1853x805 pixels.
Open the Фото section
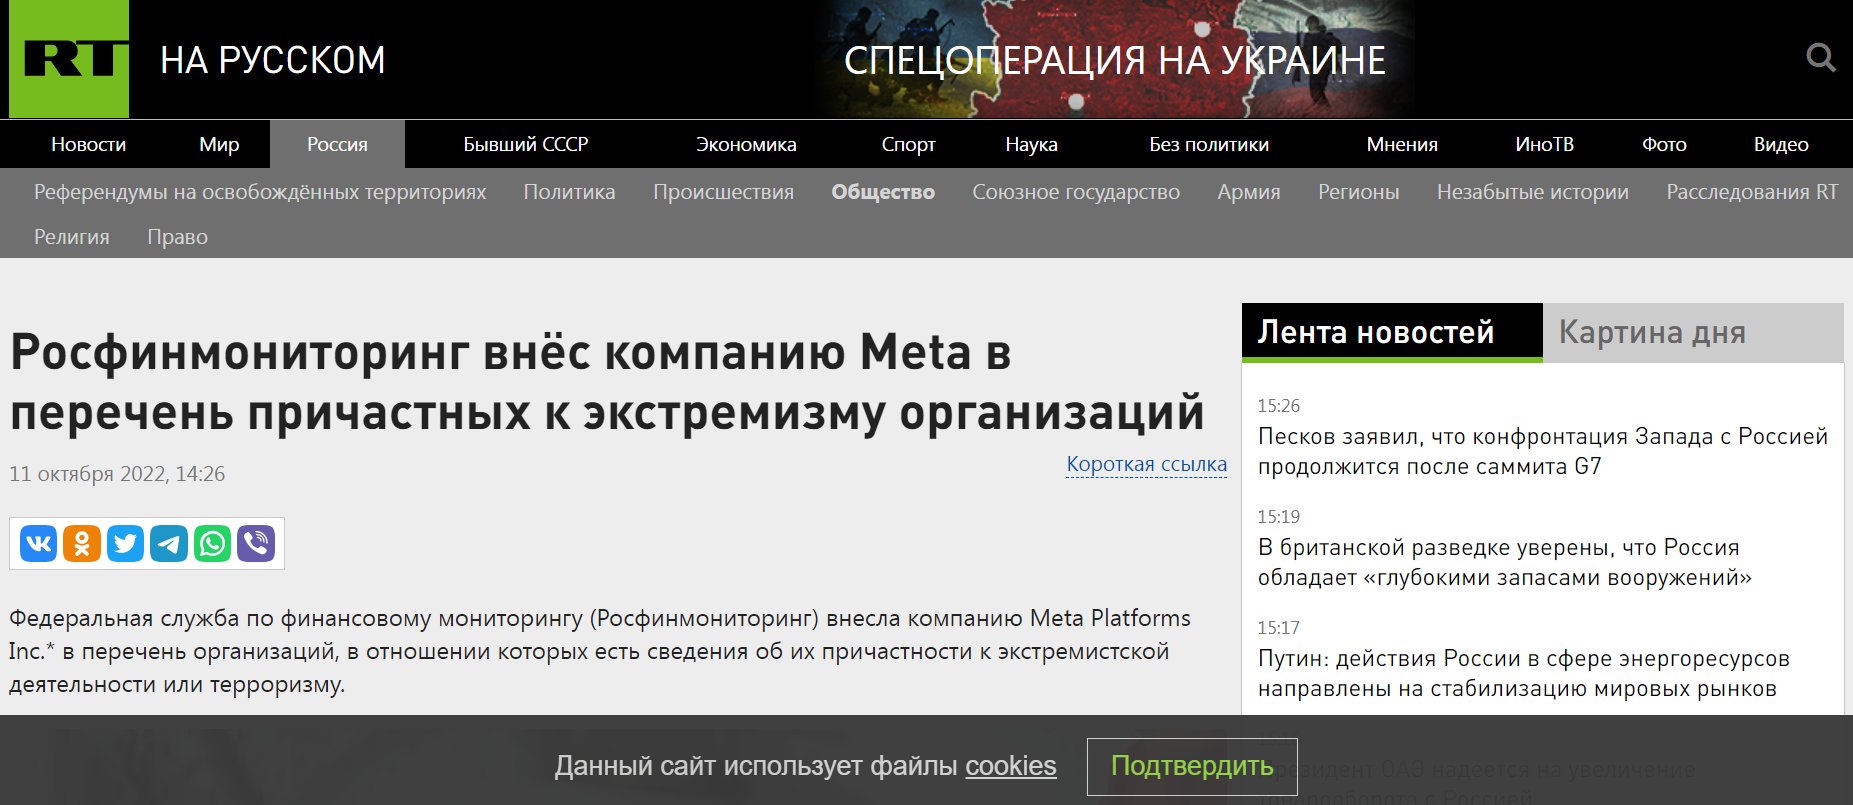1664,144
